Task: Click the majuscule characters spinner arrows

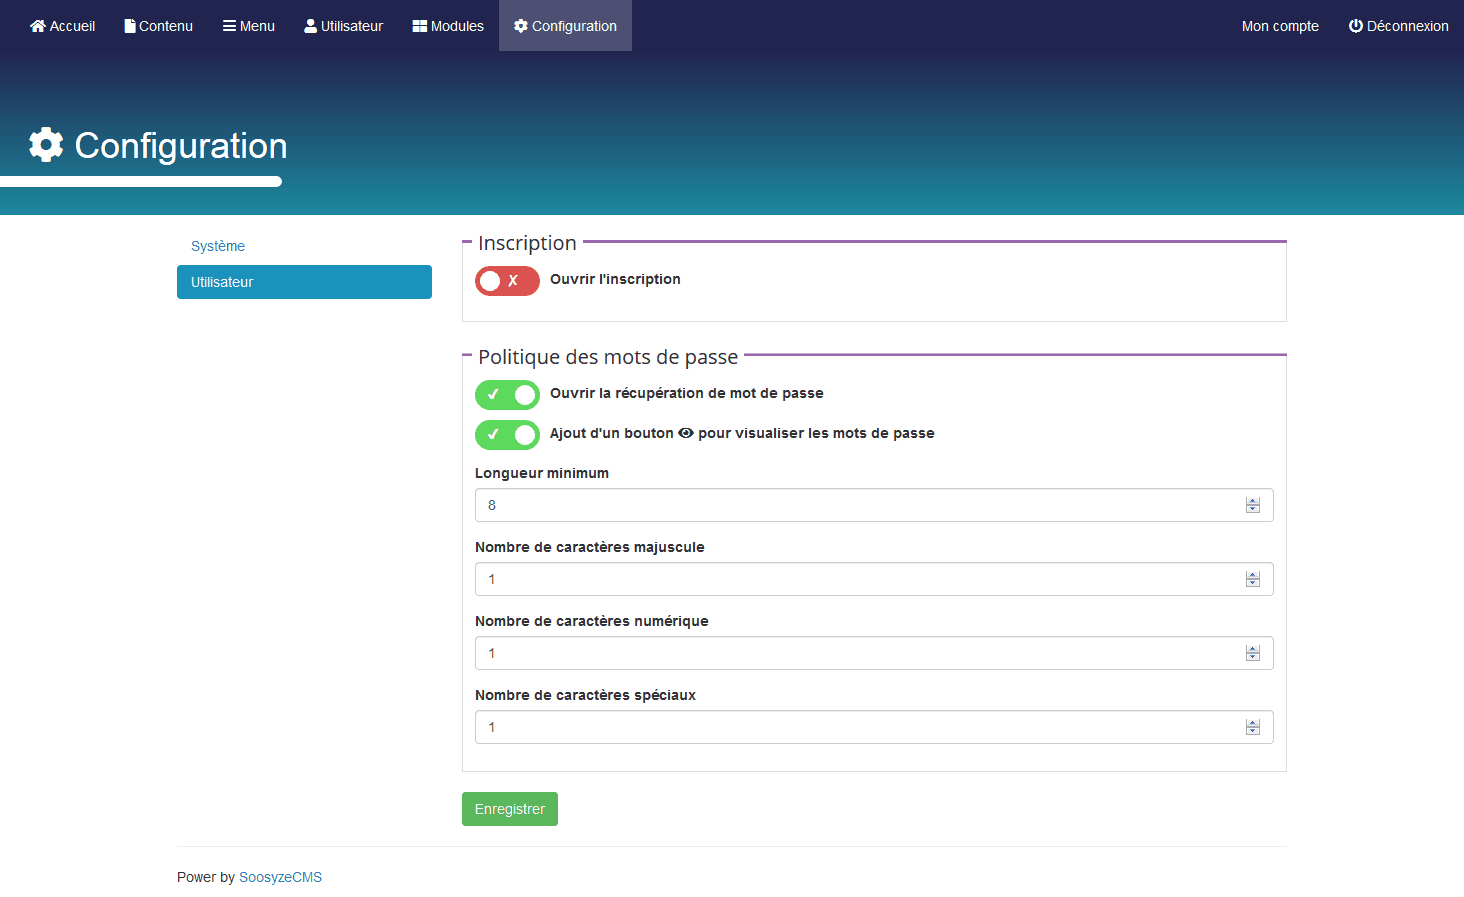Action: pos(1252,580)
